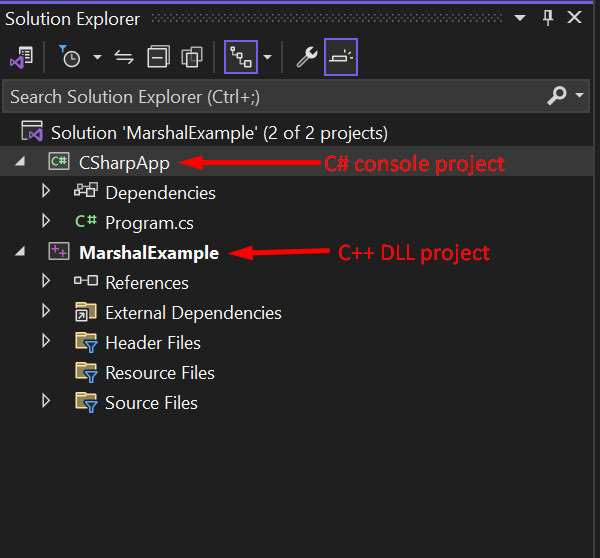The image size is (600, 558).
Task: Click Sync with Active Document arrows icon
Action: click(x=124, y=57)
